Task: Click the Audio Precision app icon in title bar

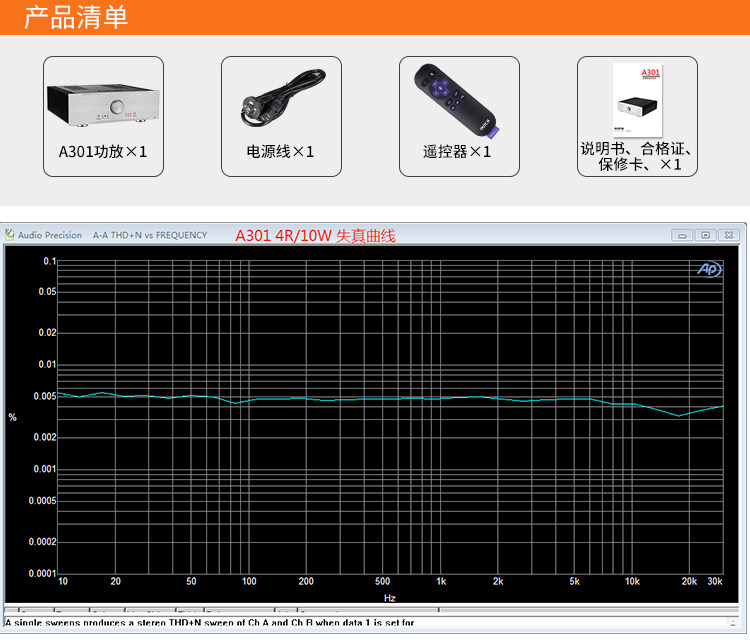Action: click(10, 234)
